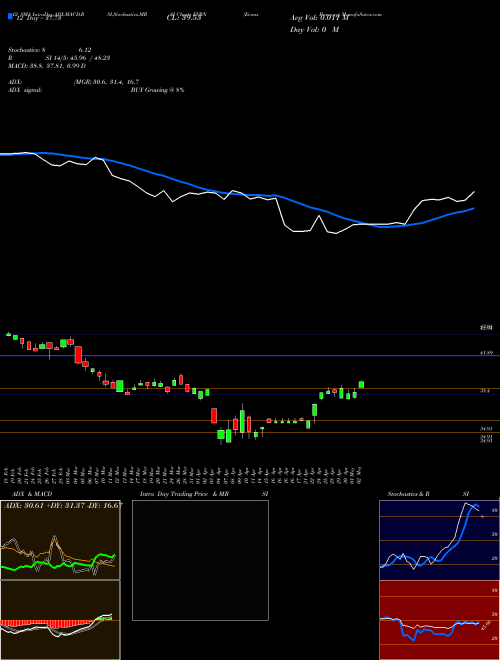
Task: Select the 'Day Vol: 0 M' text
Action: pyautogui.click(x=314, y=30)
